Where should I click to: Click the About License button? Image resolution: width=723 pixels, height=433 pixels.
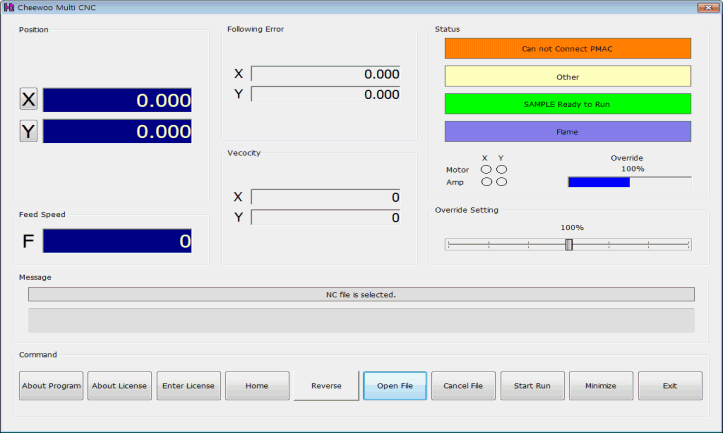[x=119, y=386]
